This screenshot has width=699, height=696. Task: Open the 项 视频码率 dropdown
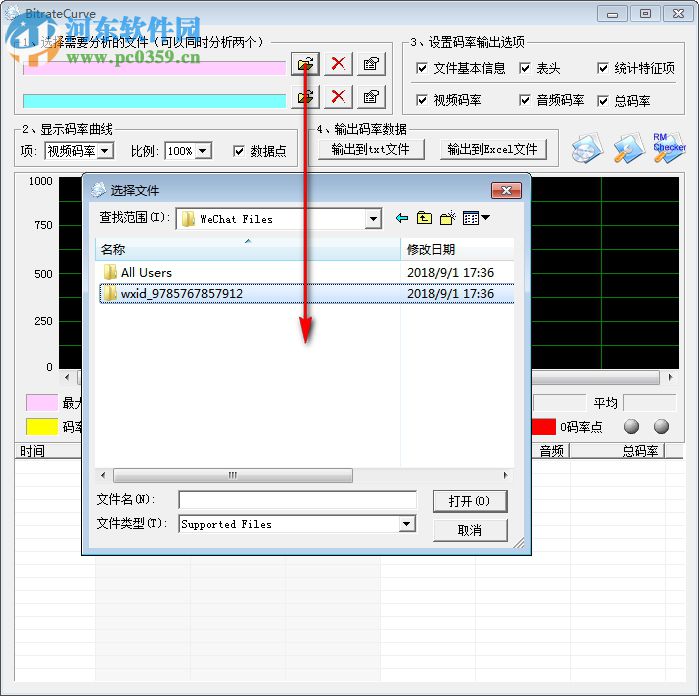coord(105,151)
